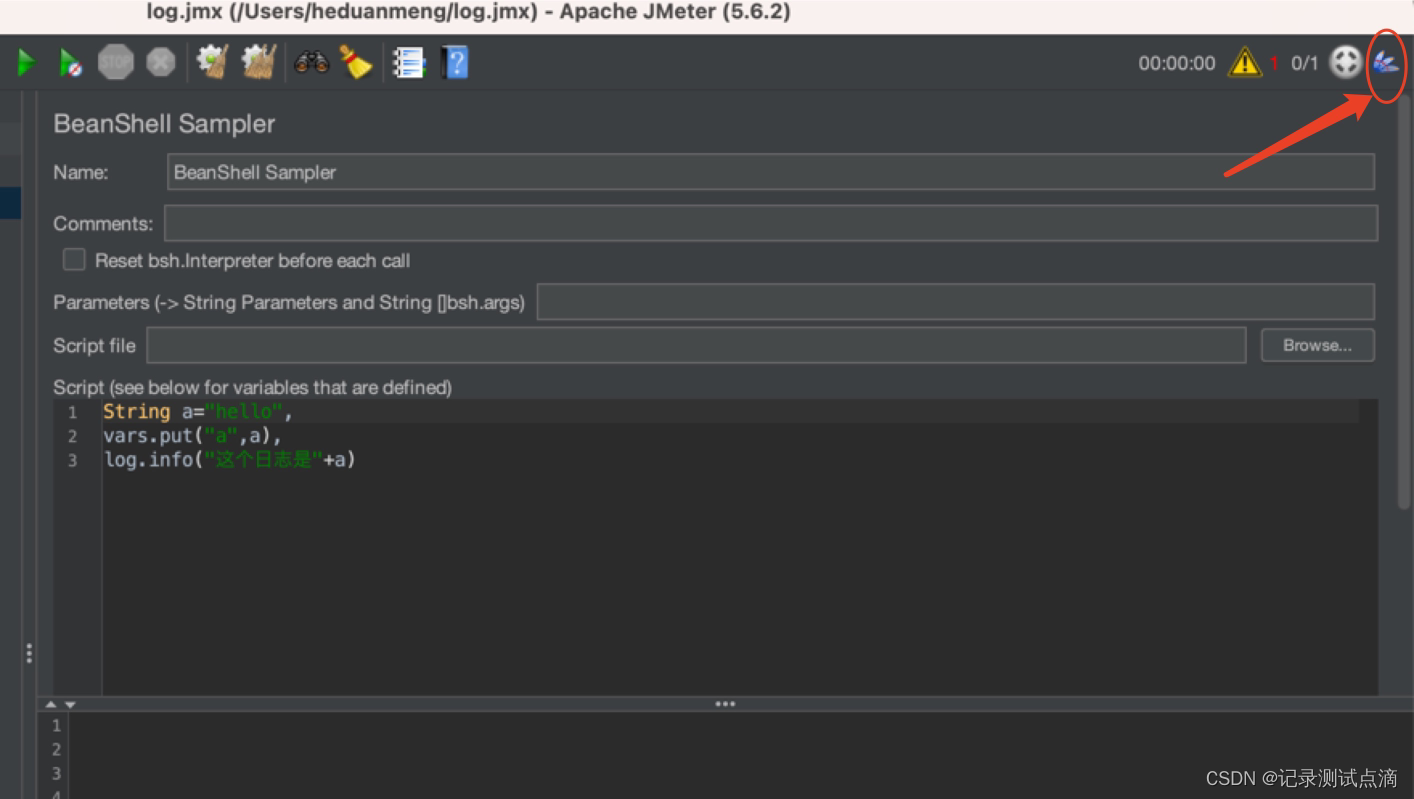Click the three-dot handle above log panel

(x=725, y=704)
